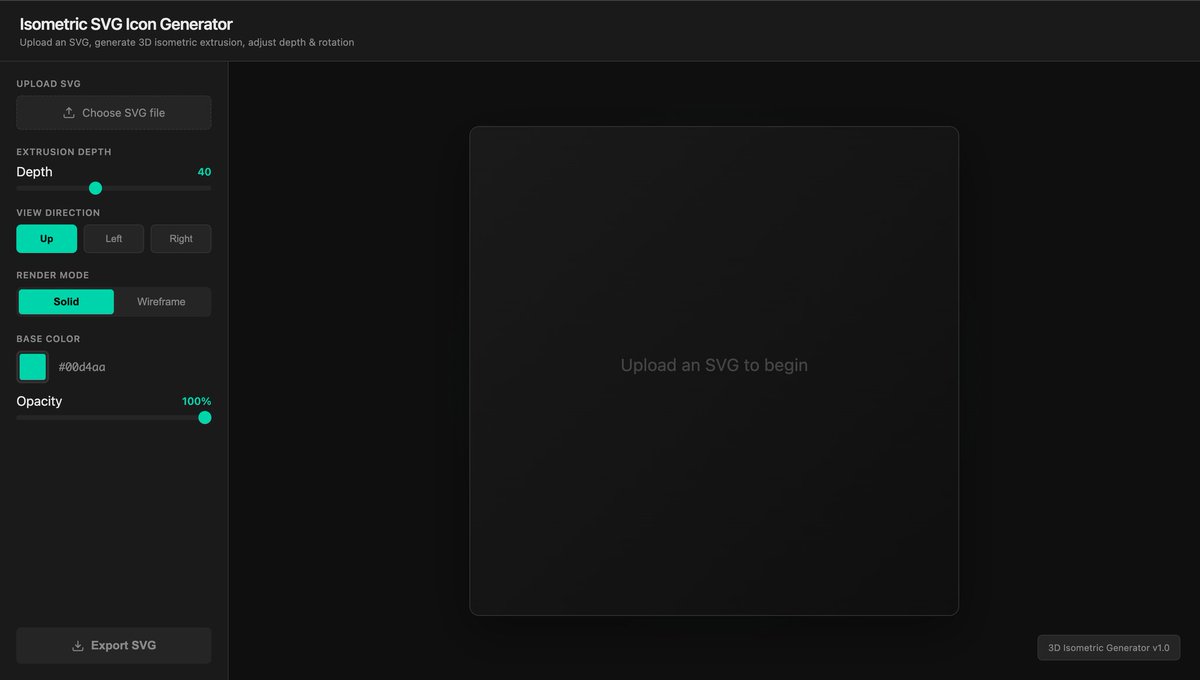This screenshot has height=680, width=1200.
Task: Click the download icon in Export SVG
Action: [78, 646]
